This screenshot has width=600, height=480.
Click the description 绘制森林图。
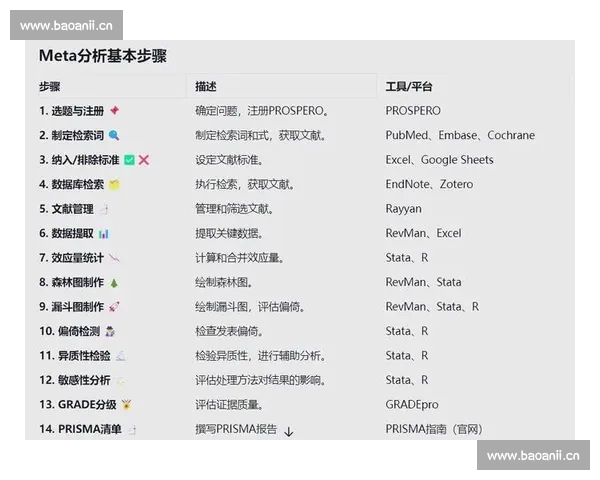(x=224, y=282)
